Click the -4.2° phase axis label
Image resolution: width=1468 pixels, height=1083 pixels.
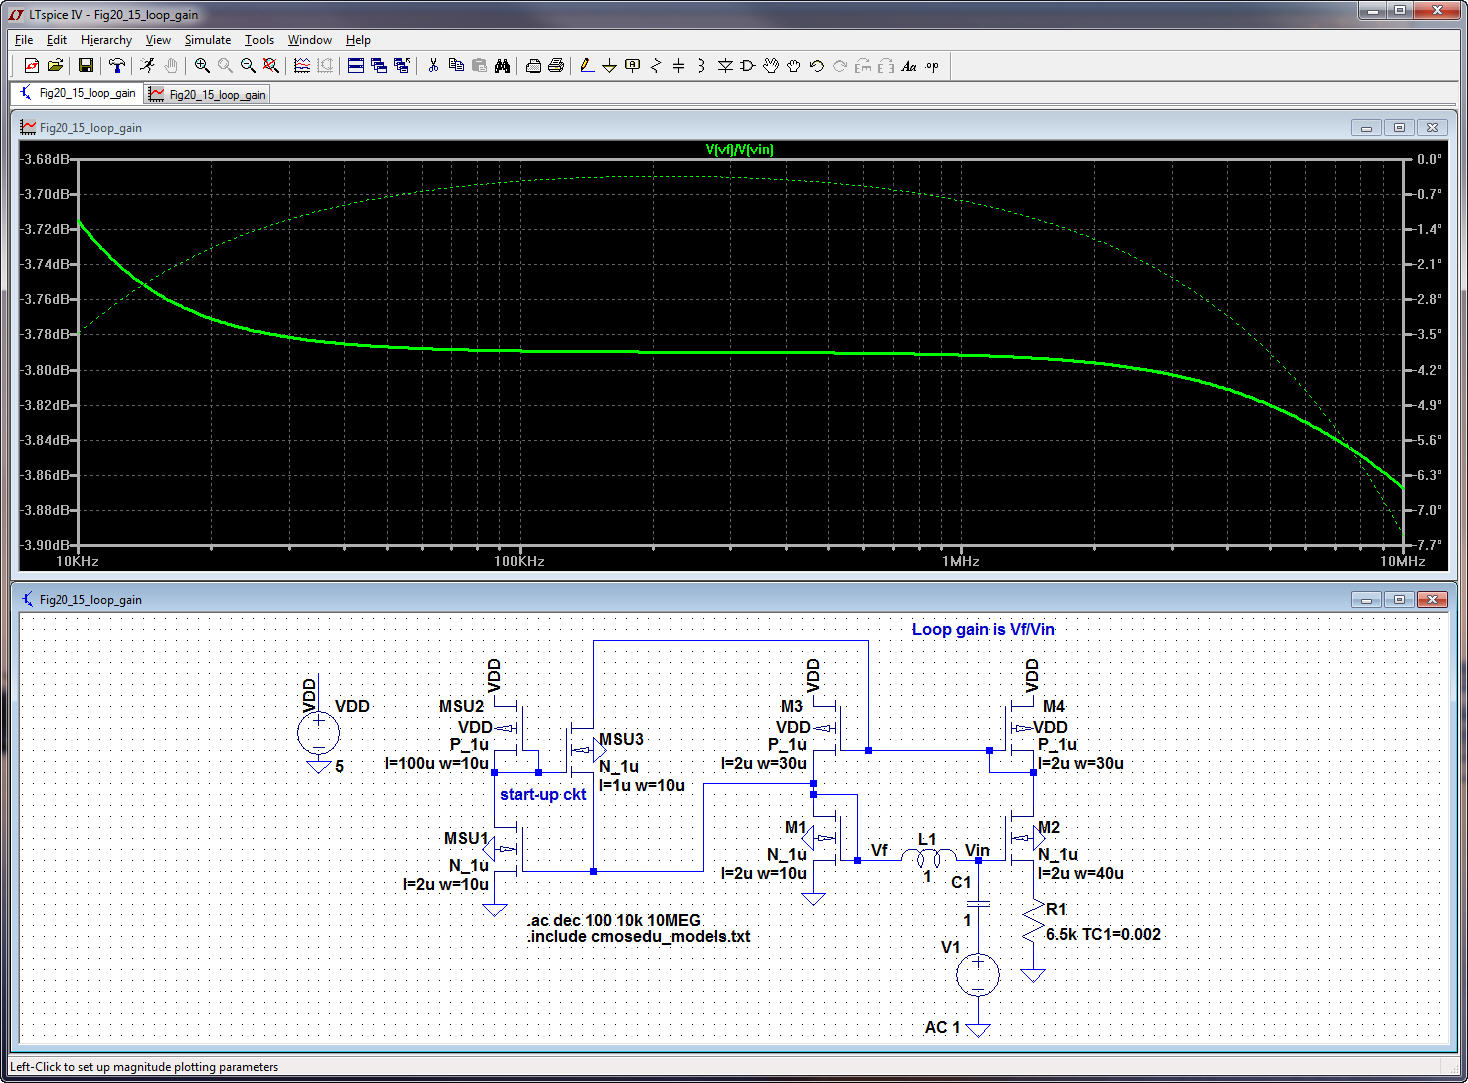(1429, 370)
